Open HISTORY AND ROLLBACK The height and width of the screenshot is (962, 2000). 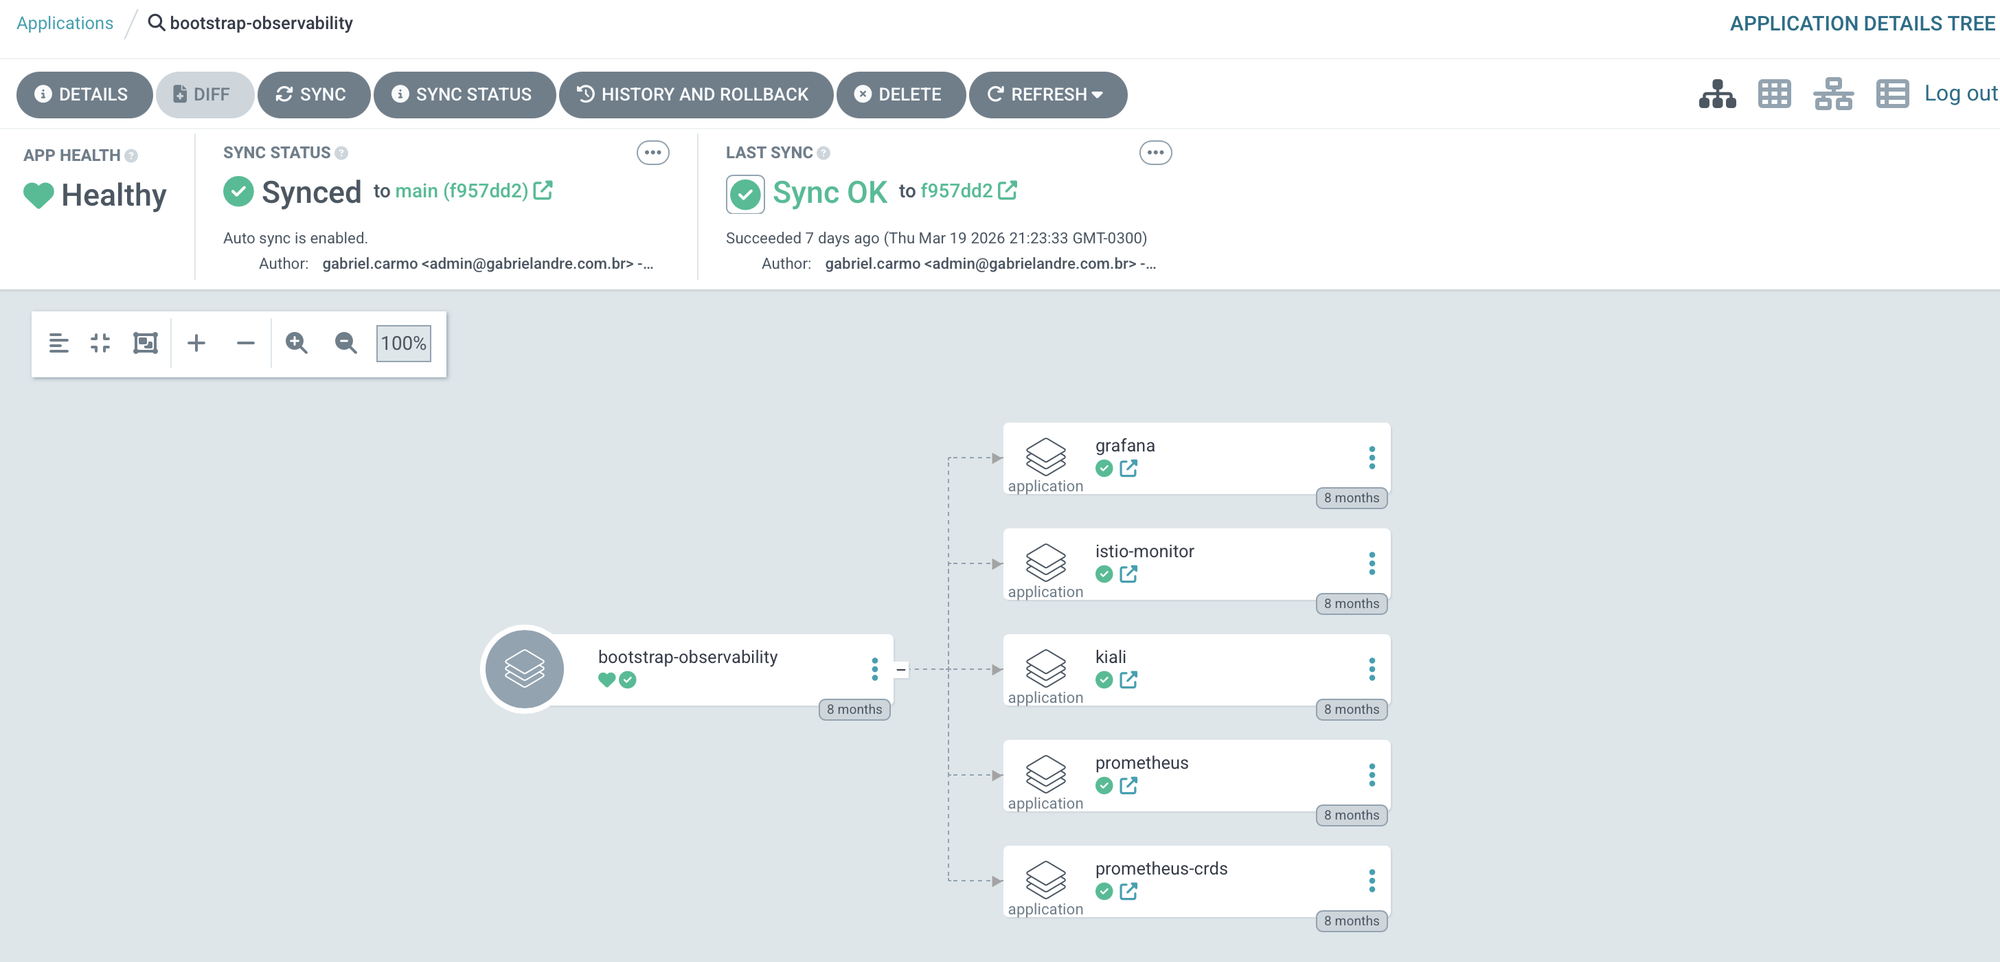pos(695,95)
